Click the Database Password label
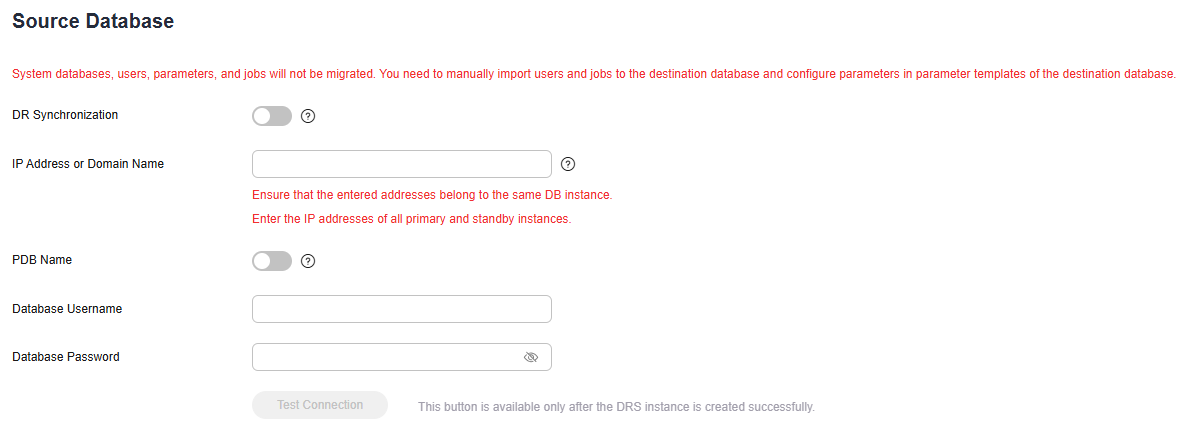 tap(66, 356)
